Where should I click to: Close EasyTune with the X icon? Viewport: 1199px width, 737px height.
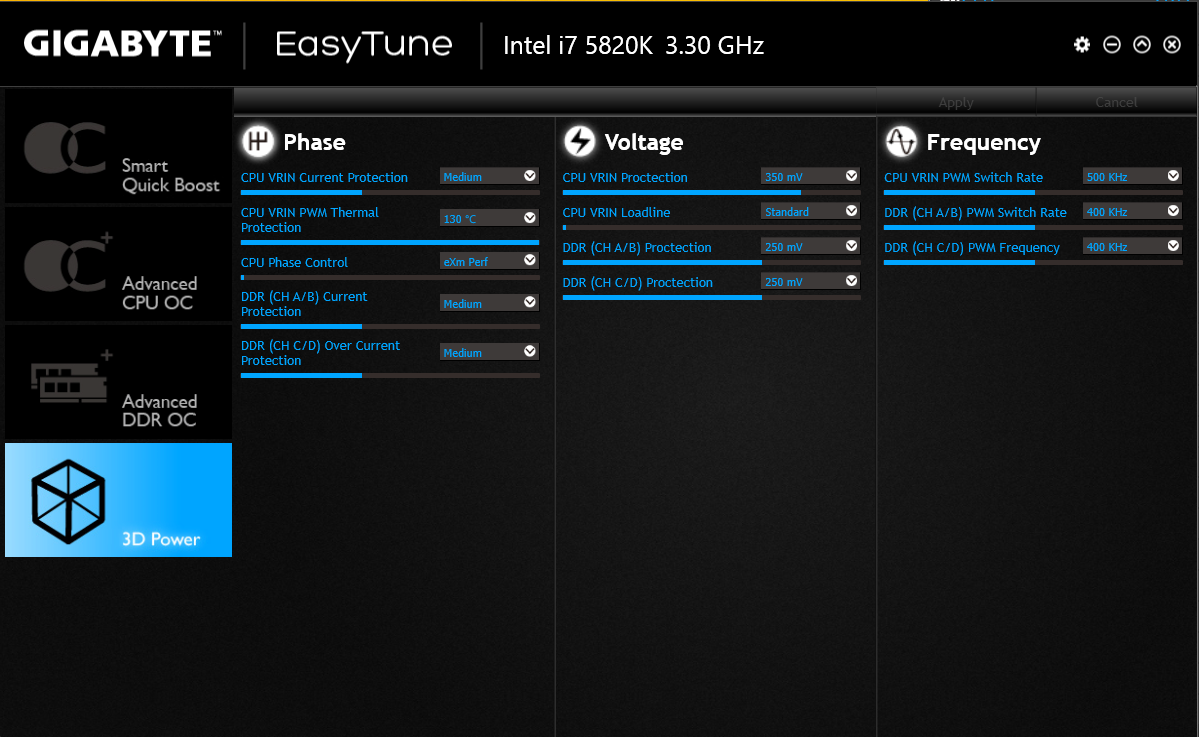1171,44
